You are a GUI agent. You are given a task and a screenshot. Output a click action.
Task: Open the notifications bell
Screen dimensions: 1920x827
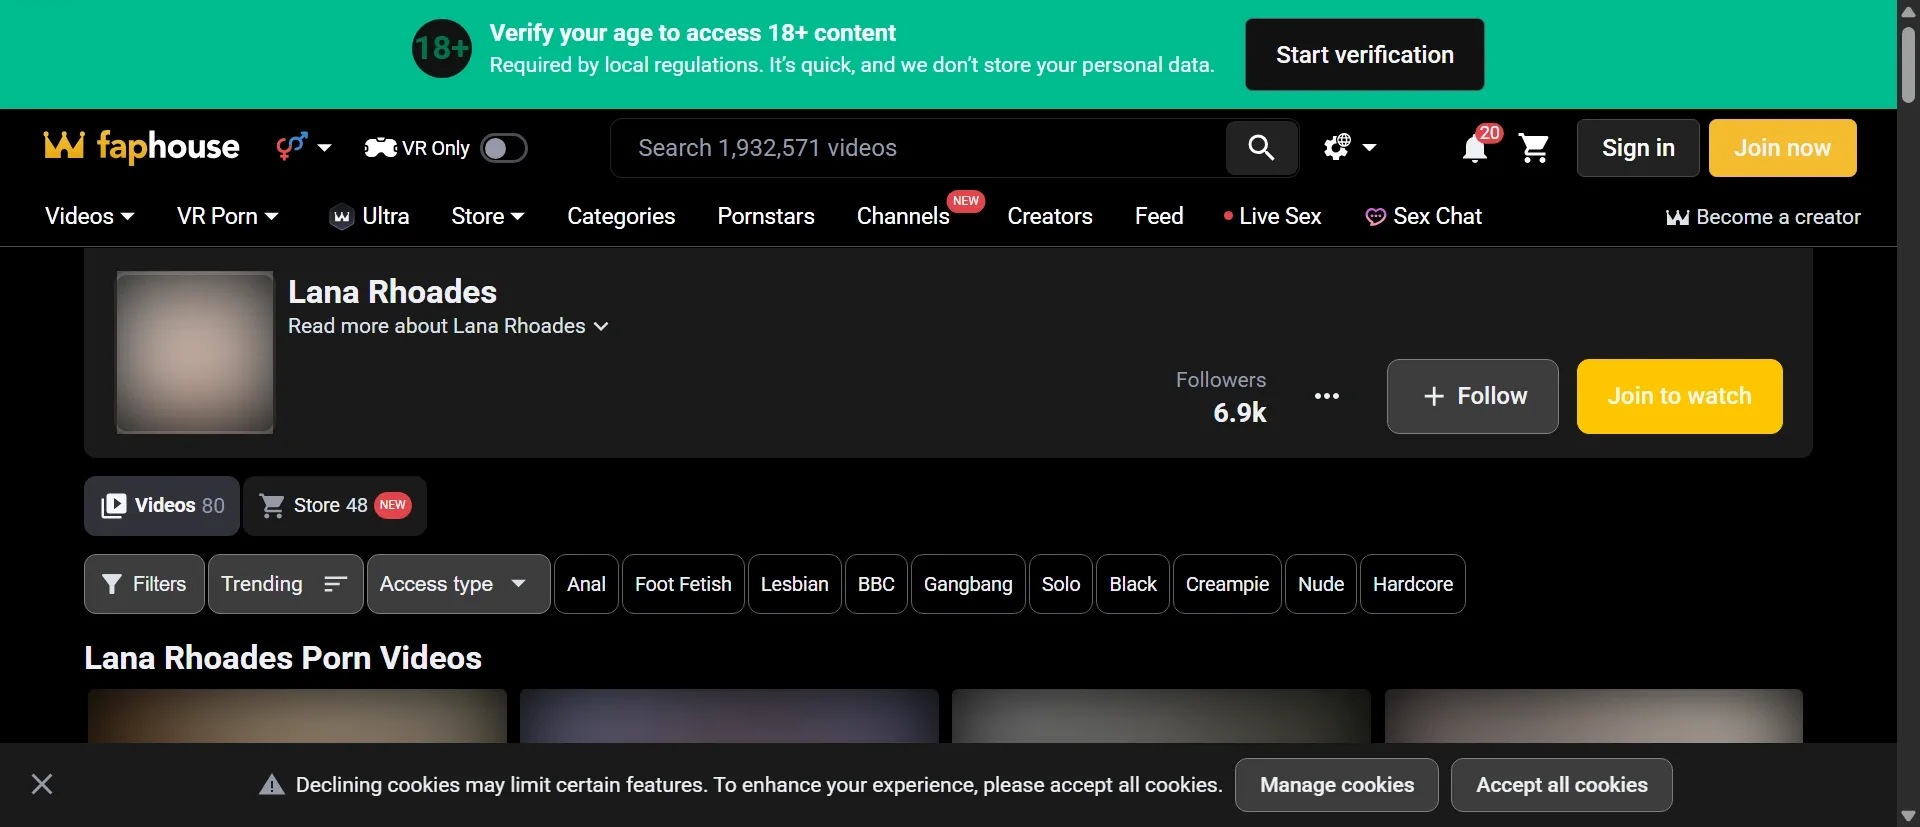coord(1474,149)
